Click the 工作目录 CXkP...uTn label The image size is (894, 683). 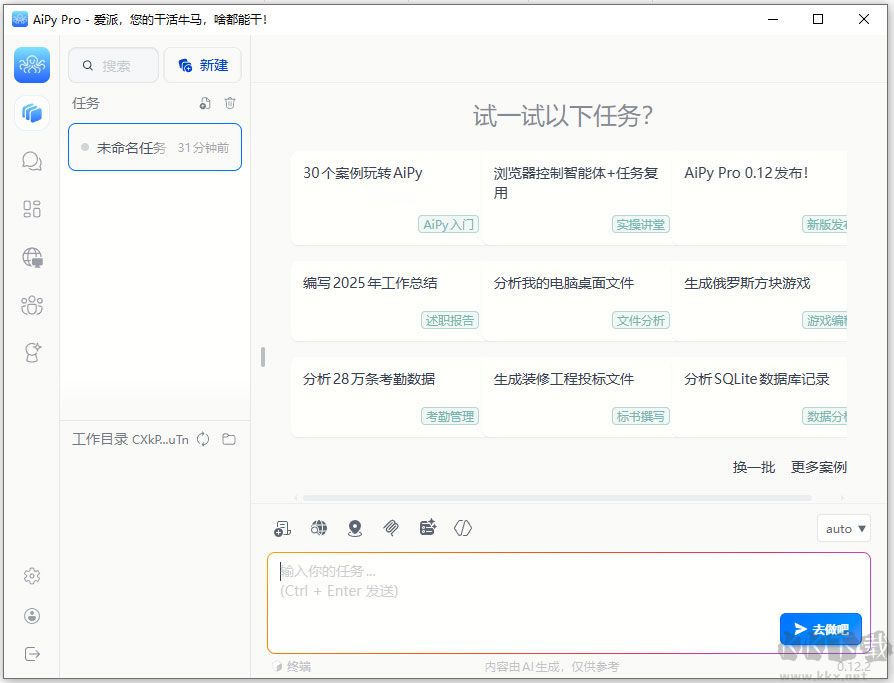130,439
